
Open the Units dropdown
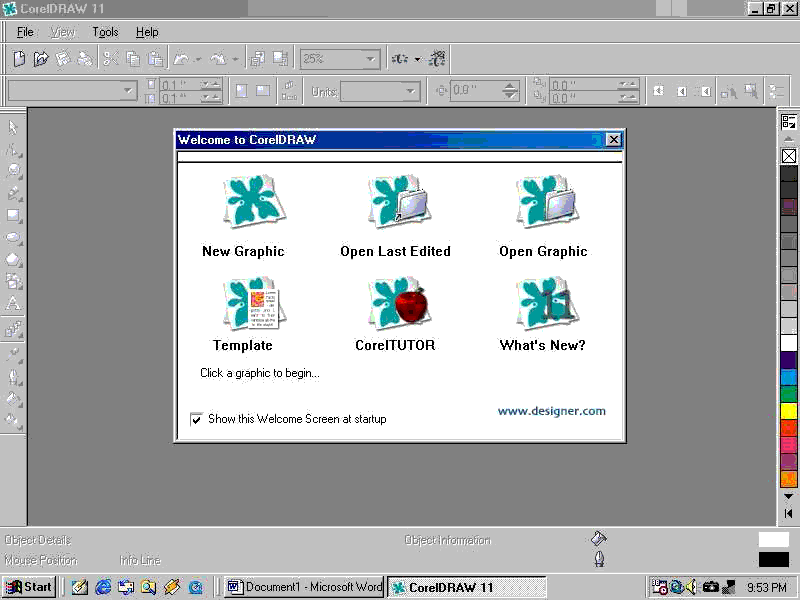410,92
